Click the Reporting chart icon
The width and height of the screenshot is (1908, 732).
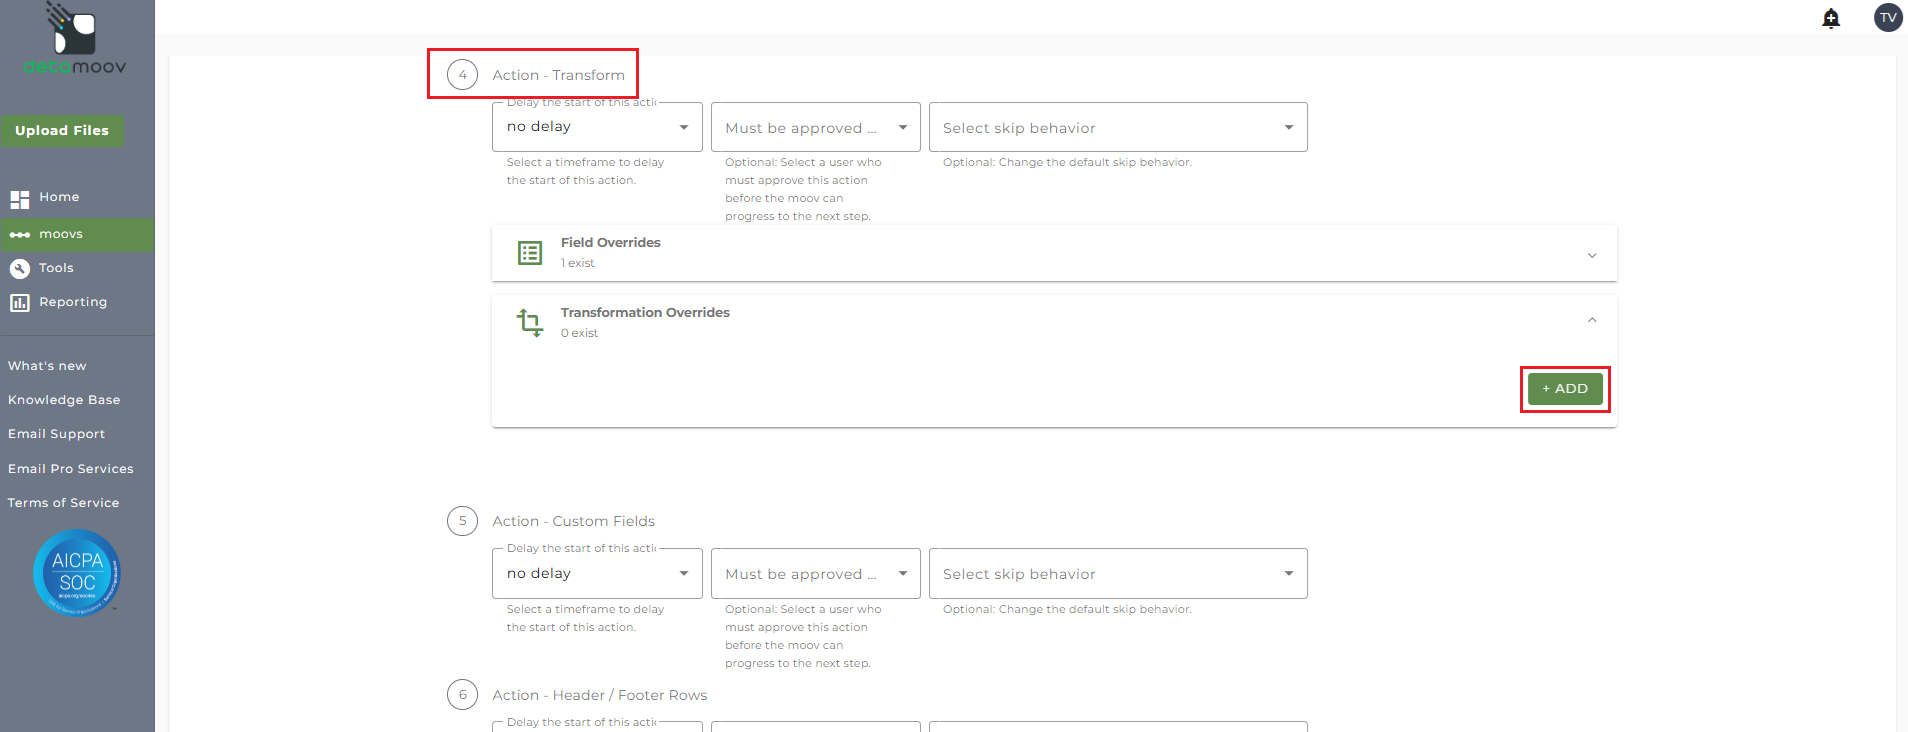[20, 302]
